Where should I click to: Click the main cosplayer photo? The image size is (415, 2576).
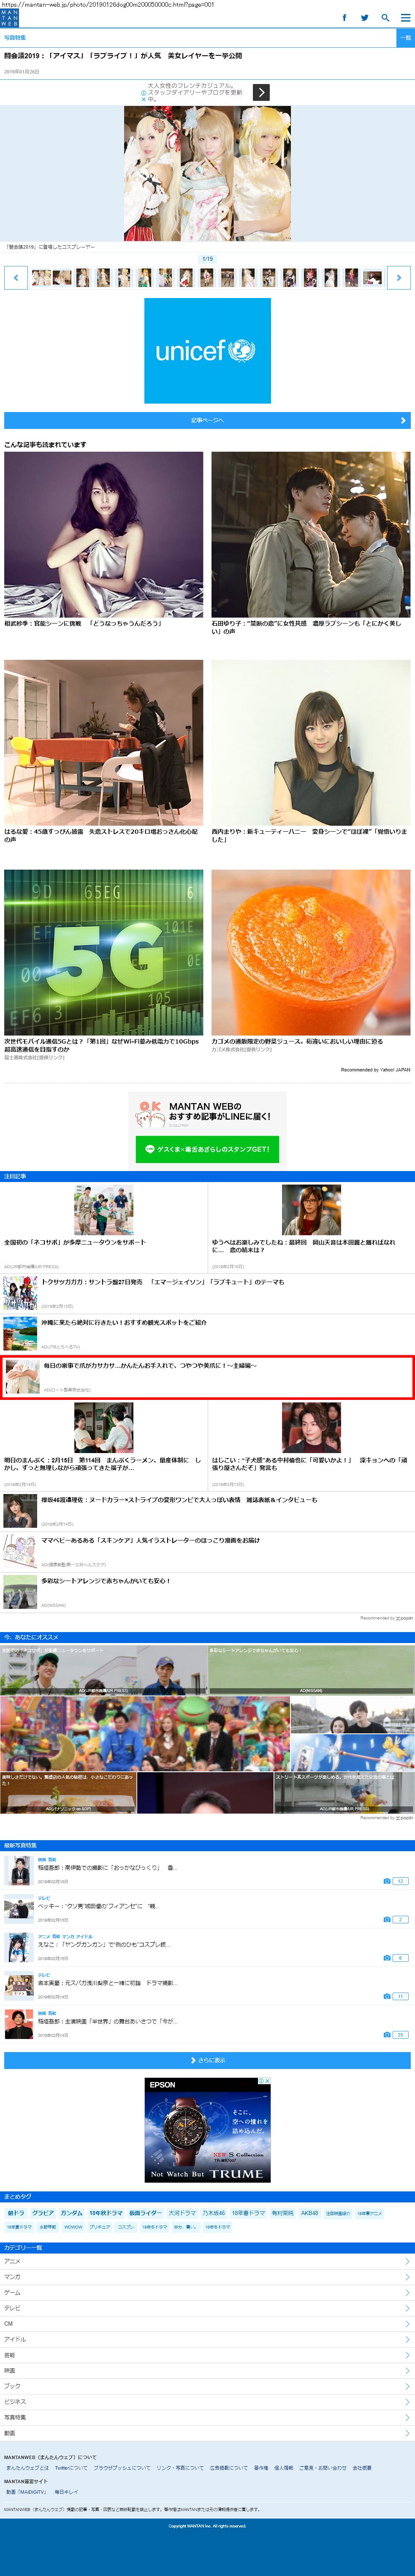coord(207,173)
